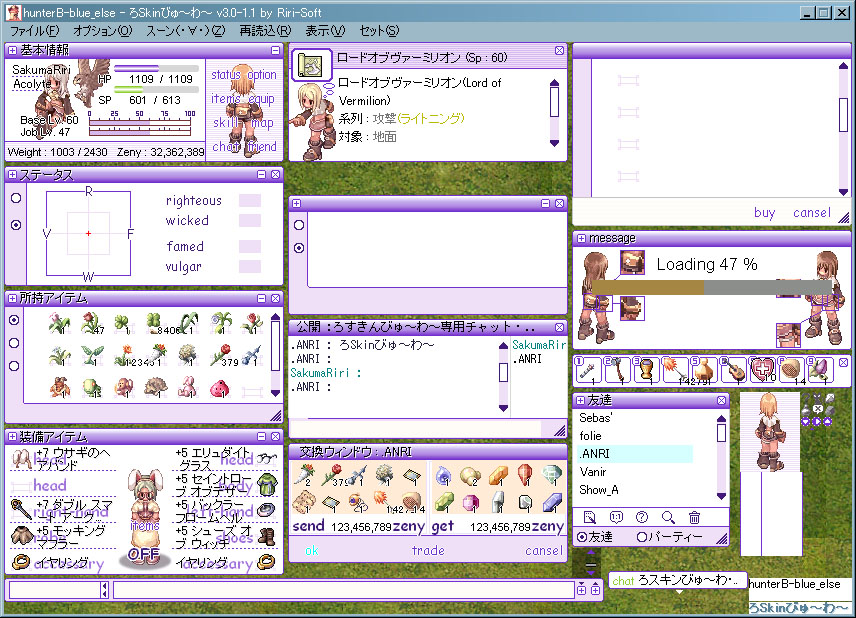Select the top radio button in the untitled panel
The width and height of the screenshot is (856, 618).
coord(299,224)
